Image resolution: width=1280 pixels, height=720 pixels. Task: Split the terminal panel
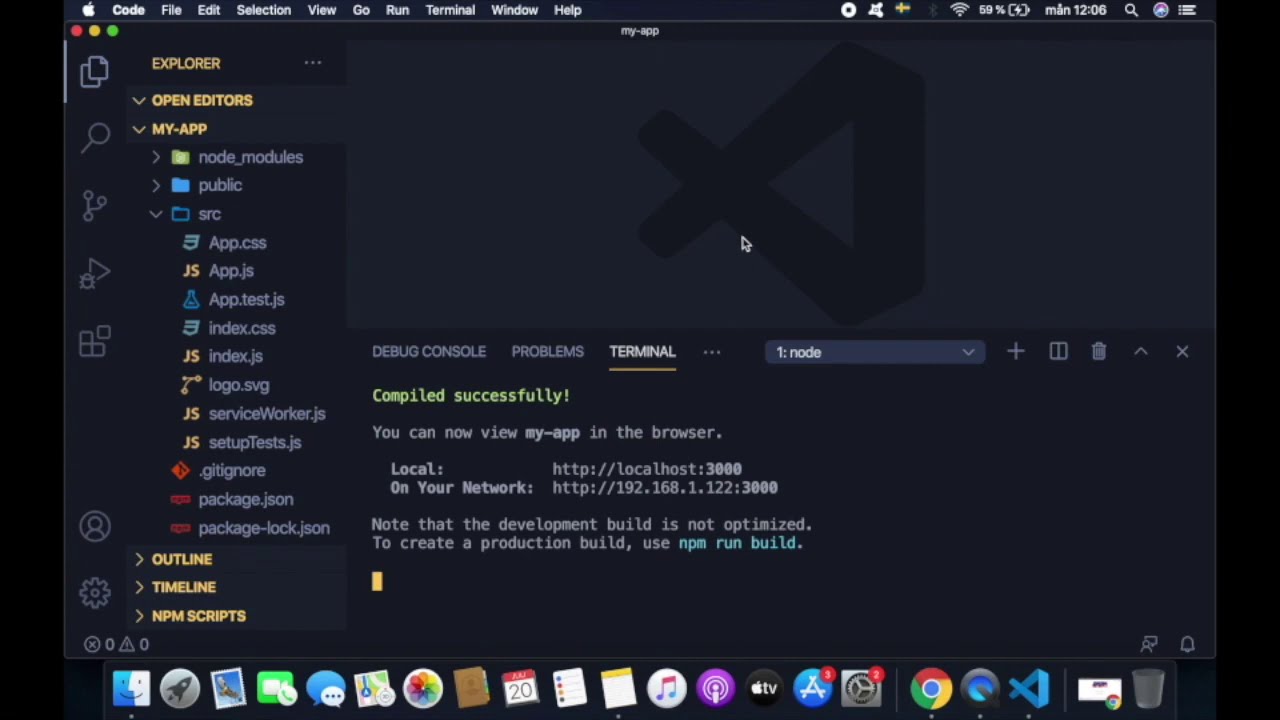(x=1058, y=352)
